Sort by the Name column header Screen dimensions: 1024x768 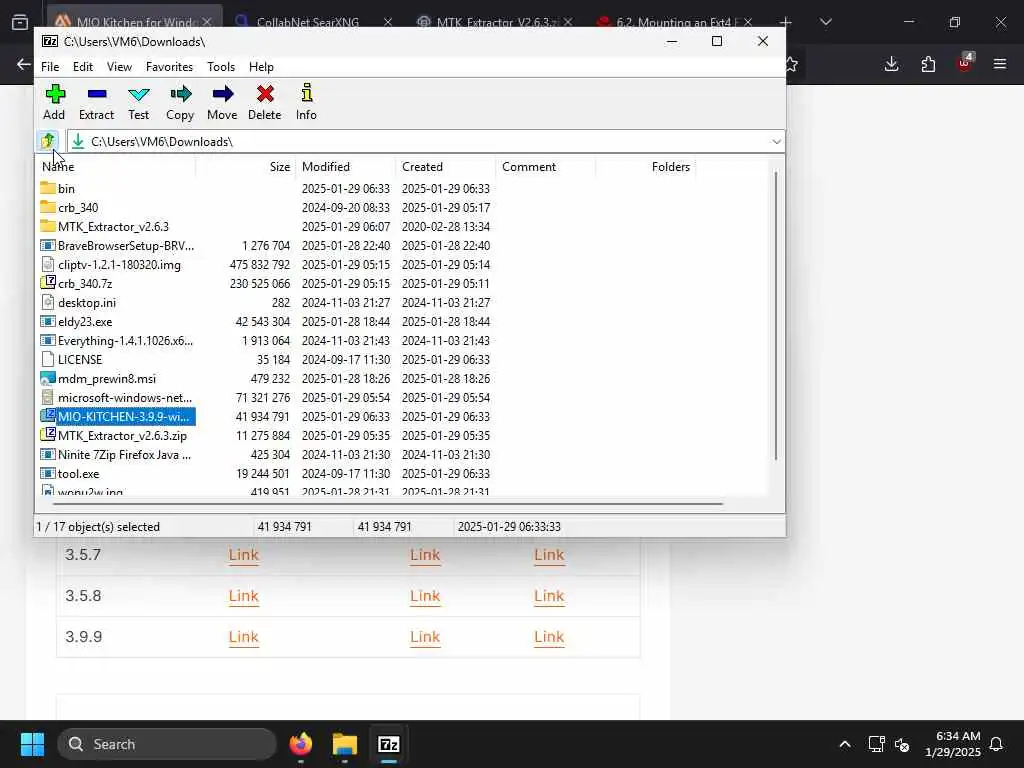click(116, 167)
